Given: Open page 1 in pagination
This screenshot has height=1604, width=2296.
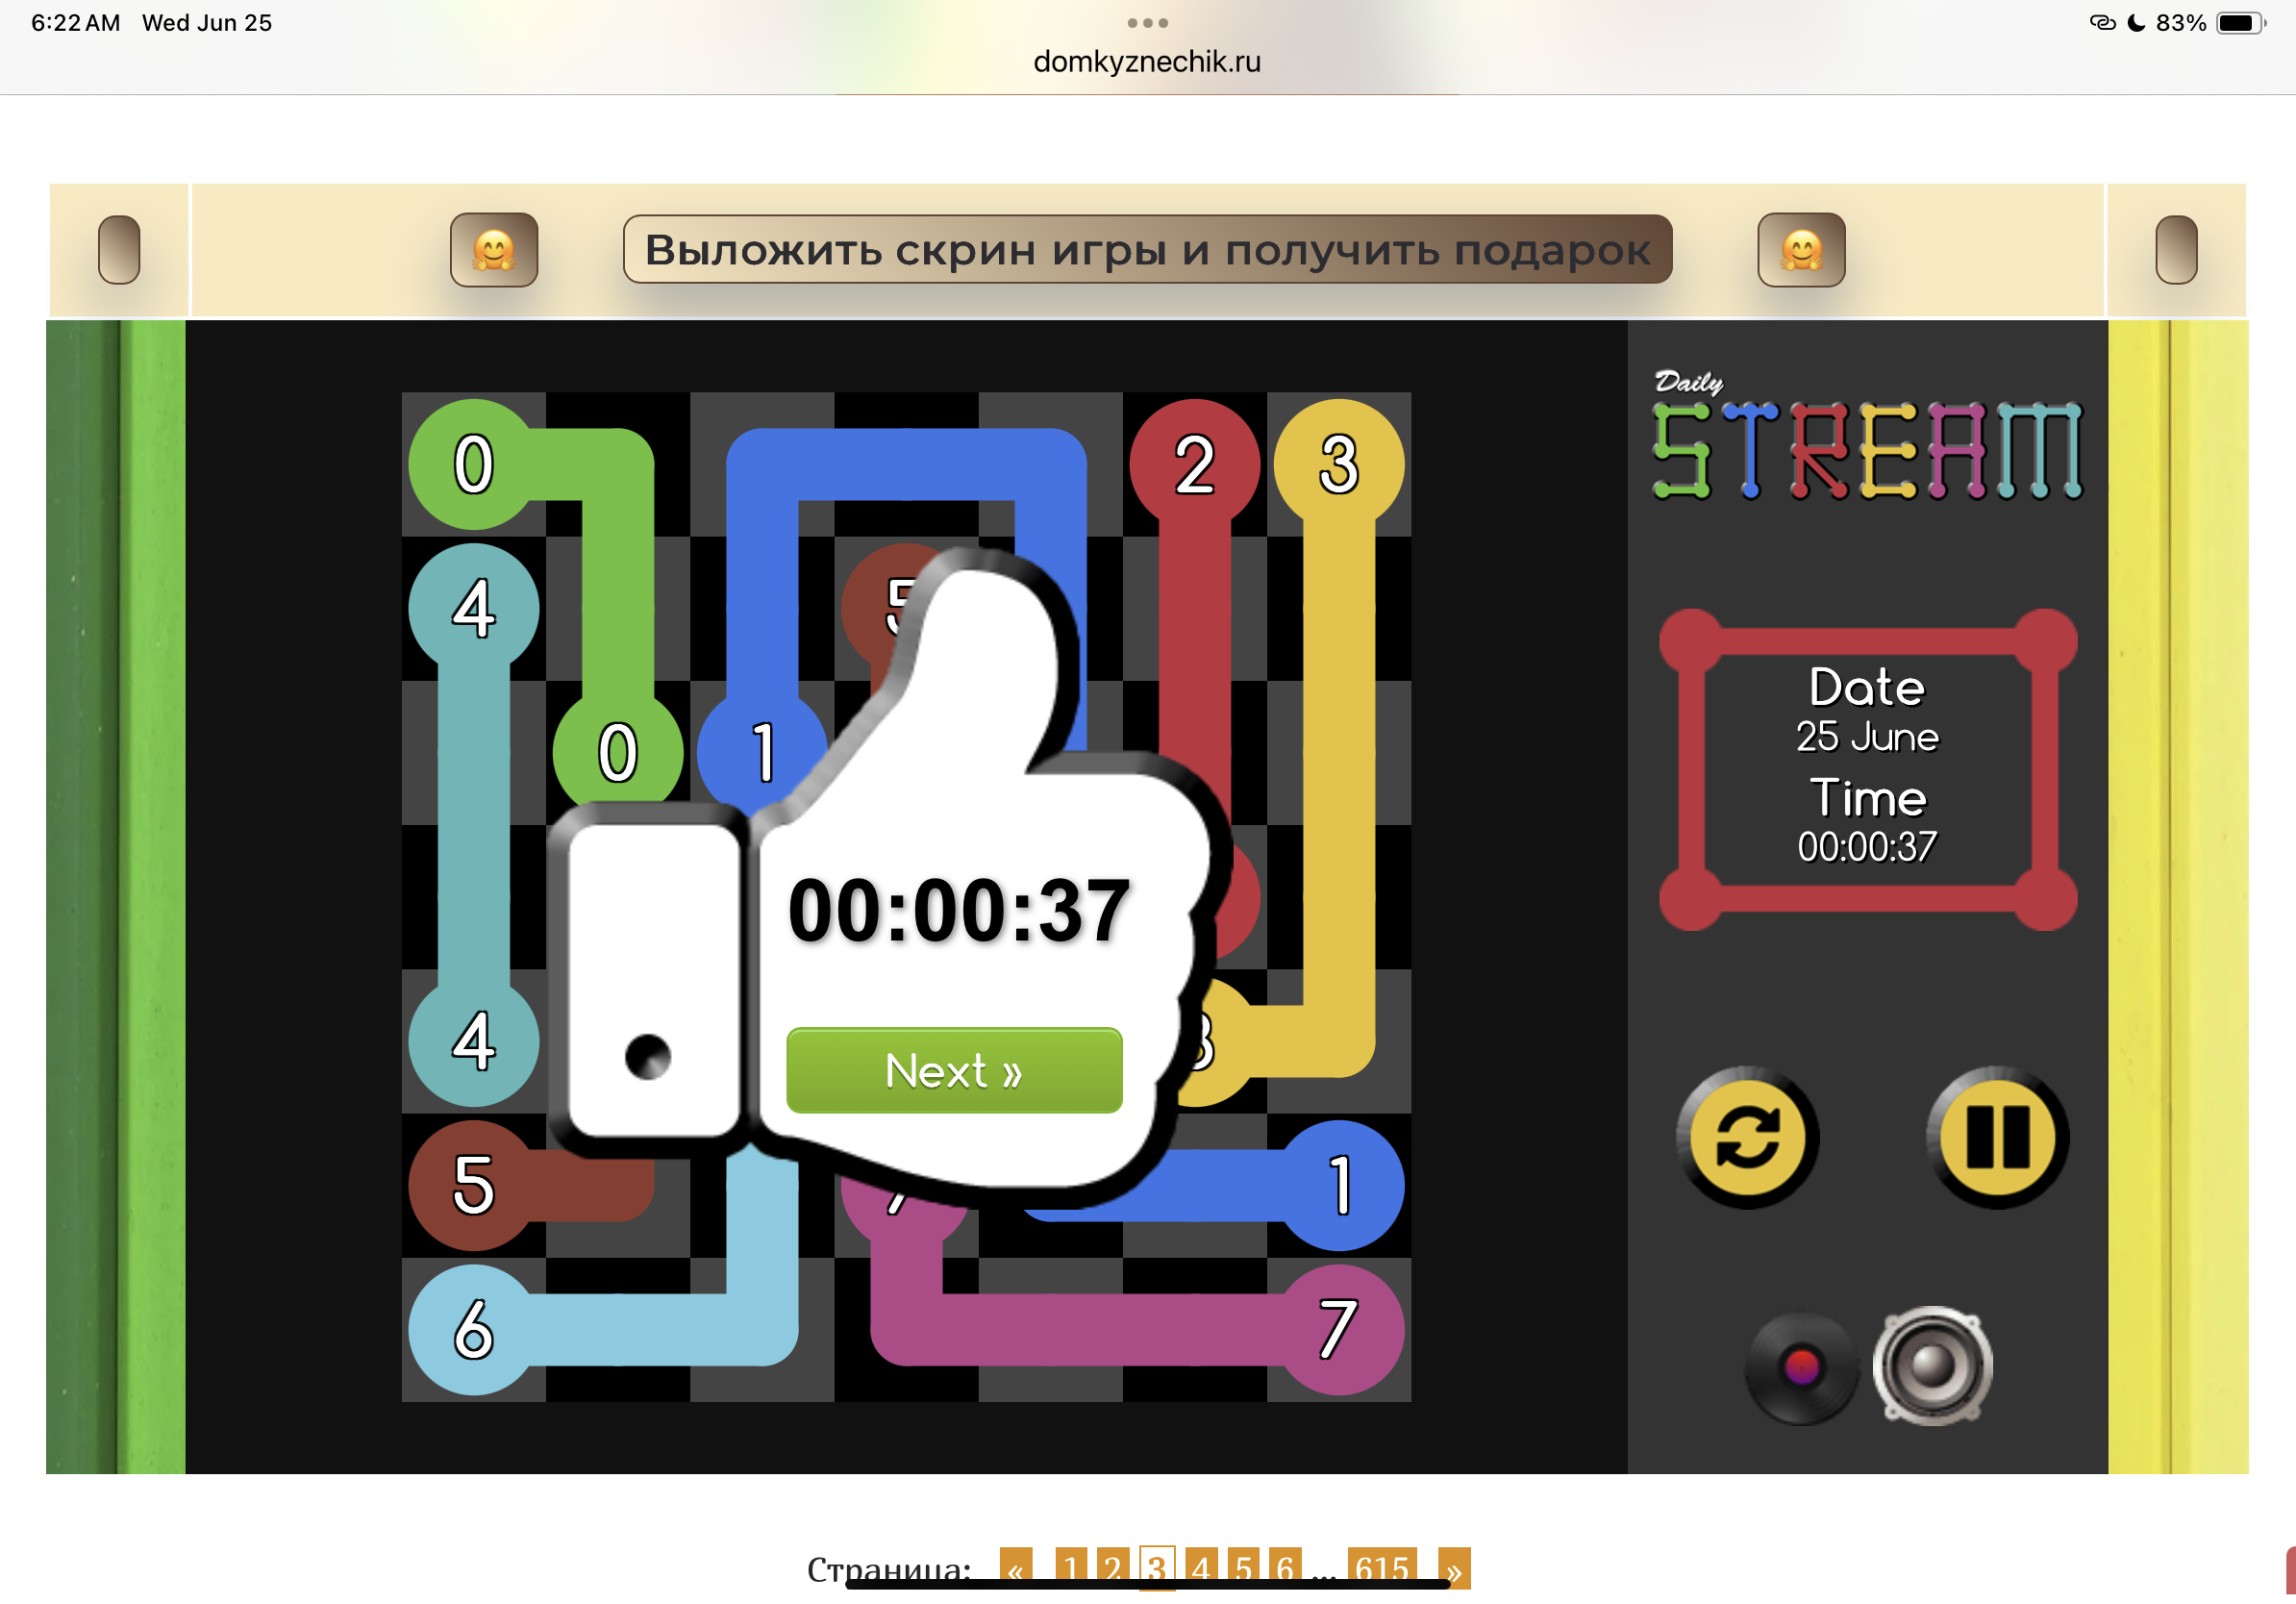Looking at the screenshot, I should [x=1070, y=1570].
